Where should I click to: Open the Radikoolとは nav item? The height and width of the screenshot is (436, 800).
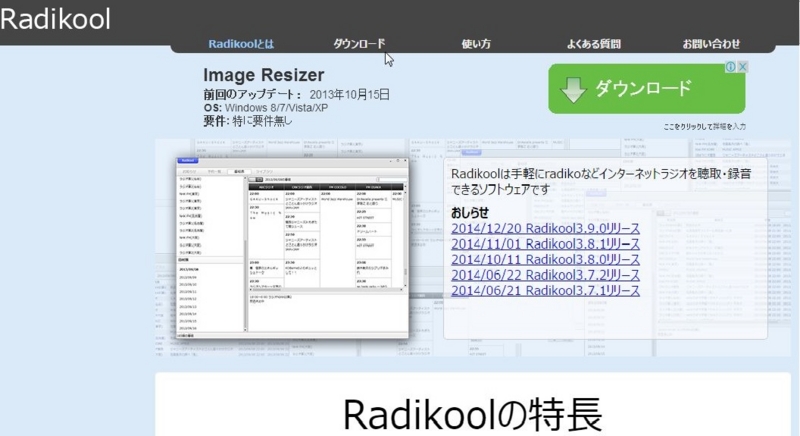click(x=241, y=44)
